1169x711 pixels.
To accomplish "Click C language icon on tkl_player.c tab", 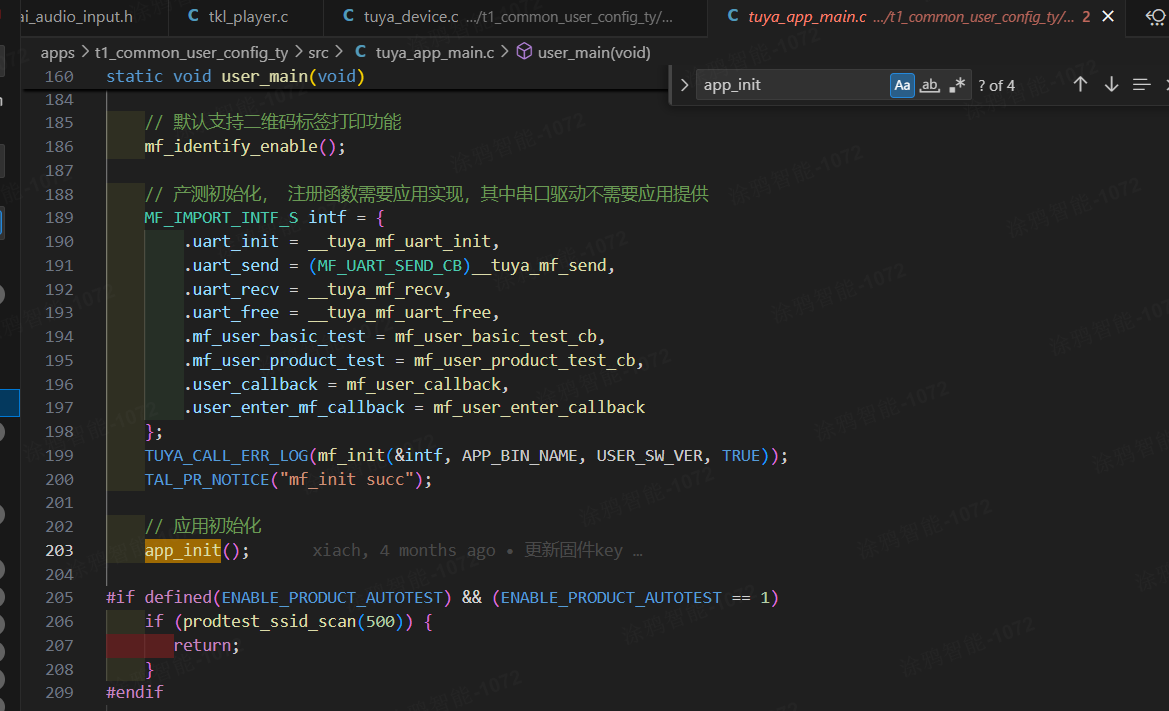I will (193, 16).
